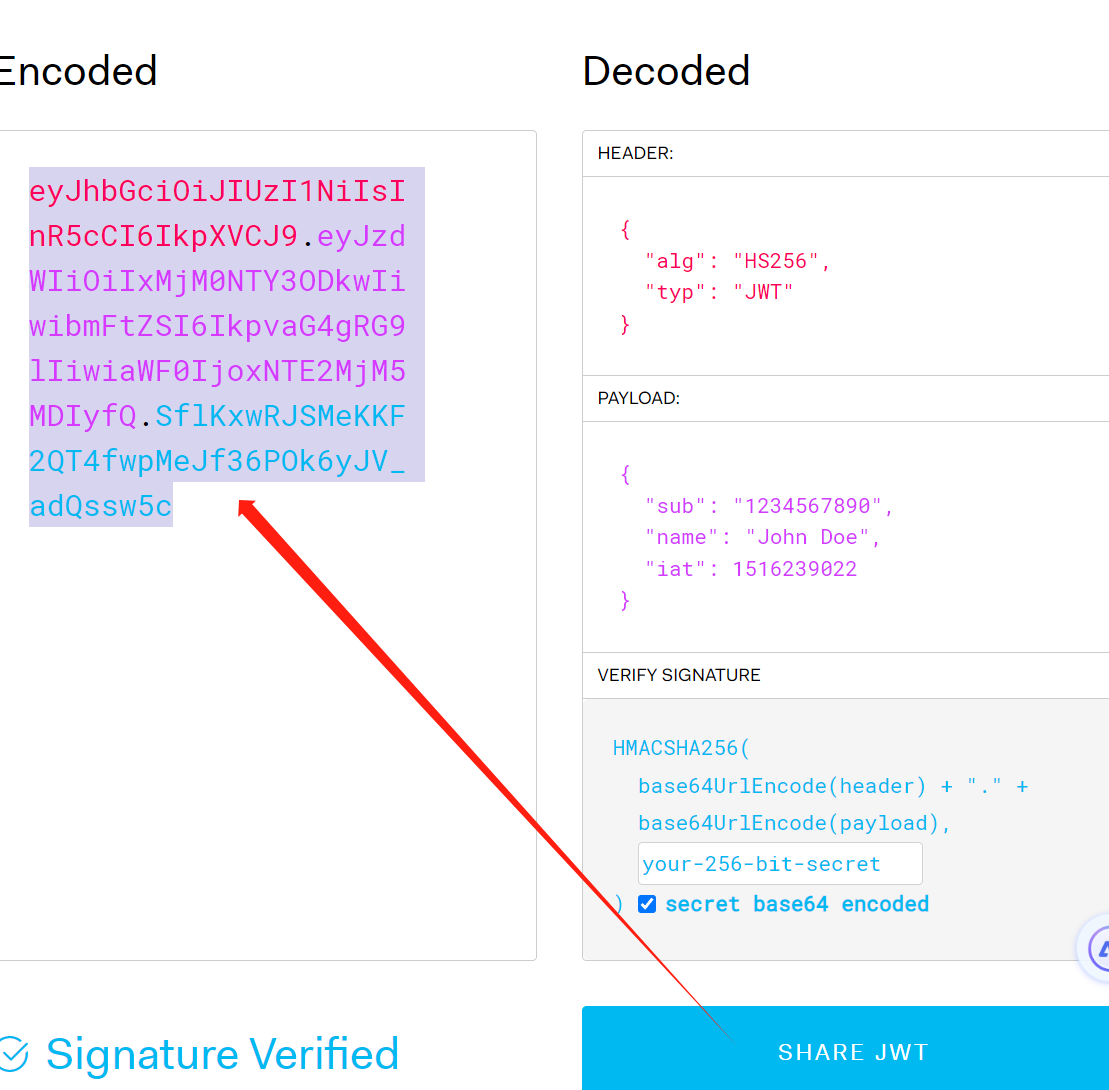Select the PAYLOAD section label
1109x1090 pixels.
639,398
